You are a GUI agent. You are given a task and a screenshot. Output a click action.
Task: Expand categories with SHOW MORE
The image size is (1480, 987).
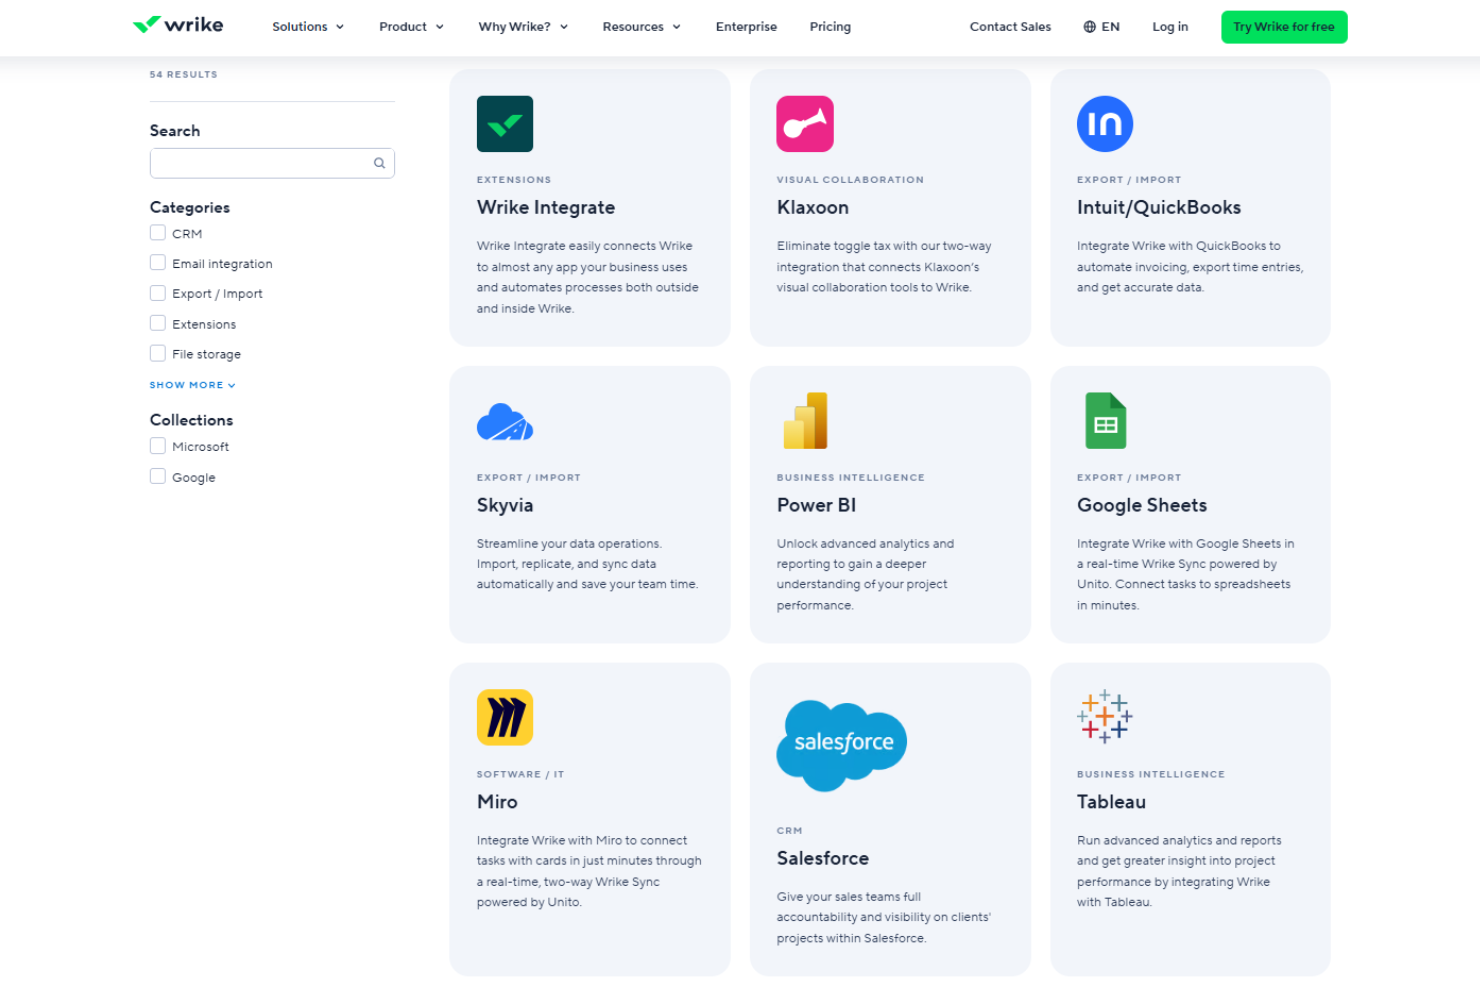(x=193, y=385)
